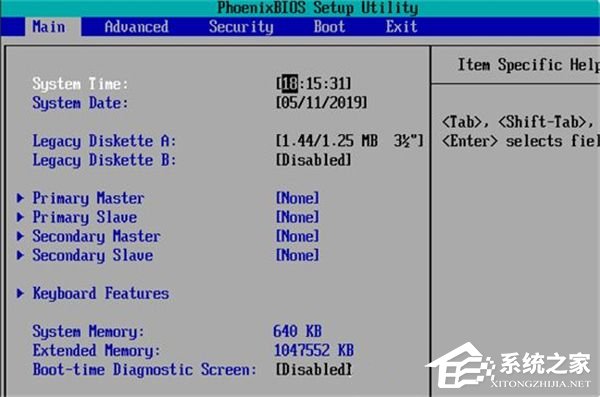Click the PhoenixBIOS Setup Utility title
The image size is (600, 397).
[x=318, y=8]
